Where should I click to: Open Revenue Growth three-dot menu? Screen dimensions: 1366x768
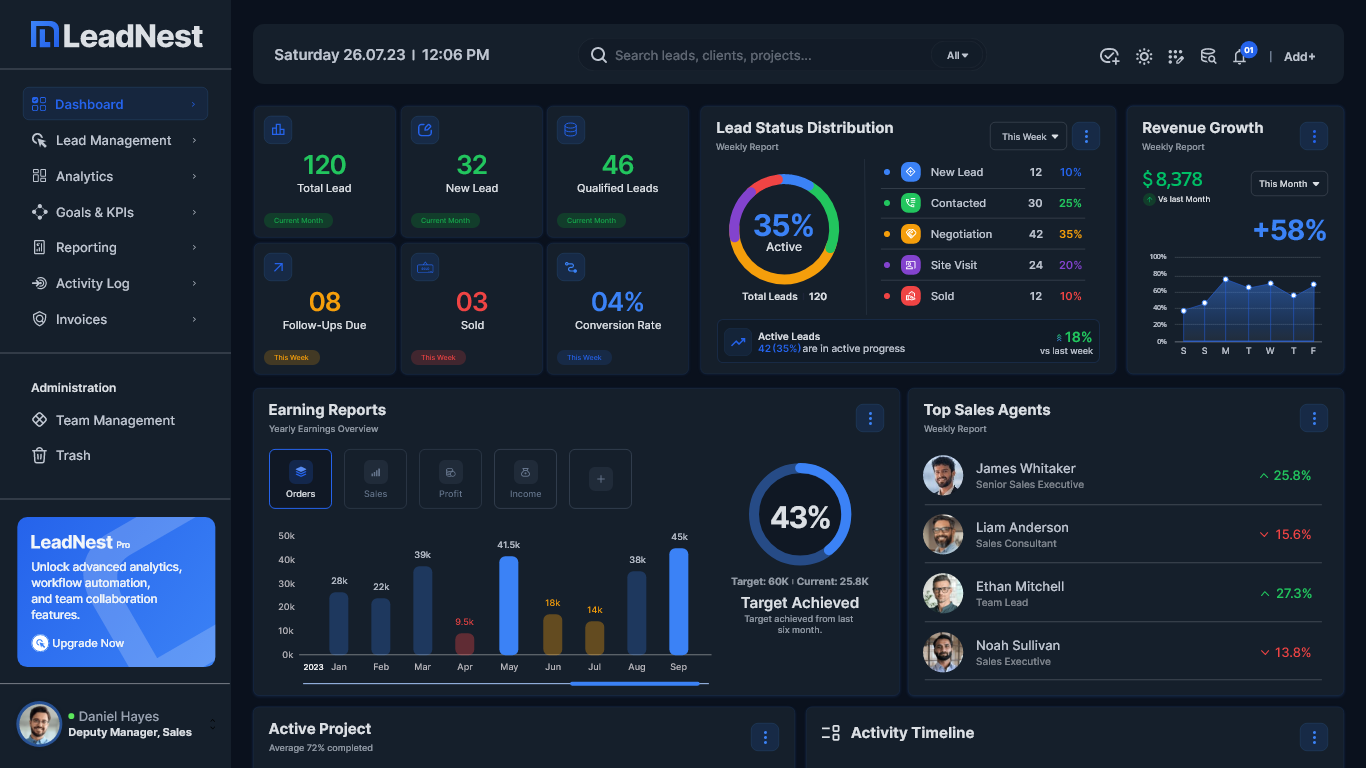tap(1314, 136)
